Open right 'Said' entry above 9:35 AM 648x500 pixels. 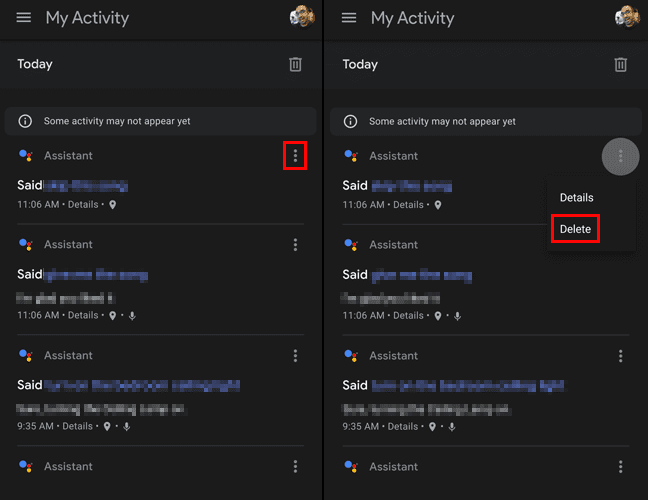[453, 386]
